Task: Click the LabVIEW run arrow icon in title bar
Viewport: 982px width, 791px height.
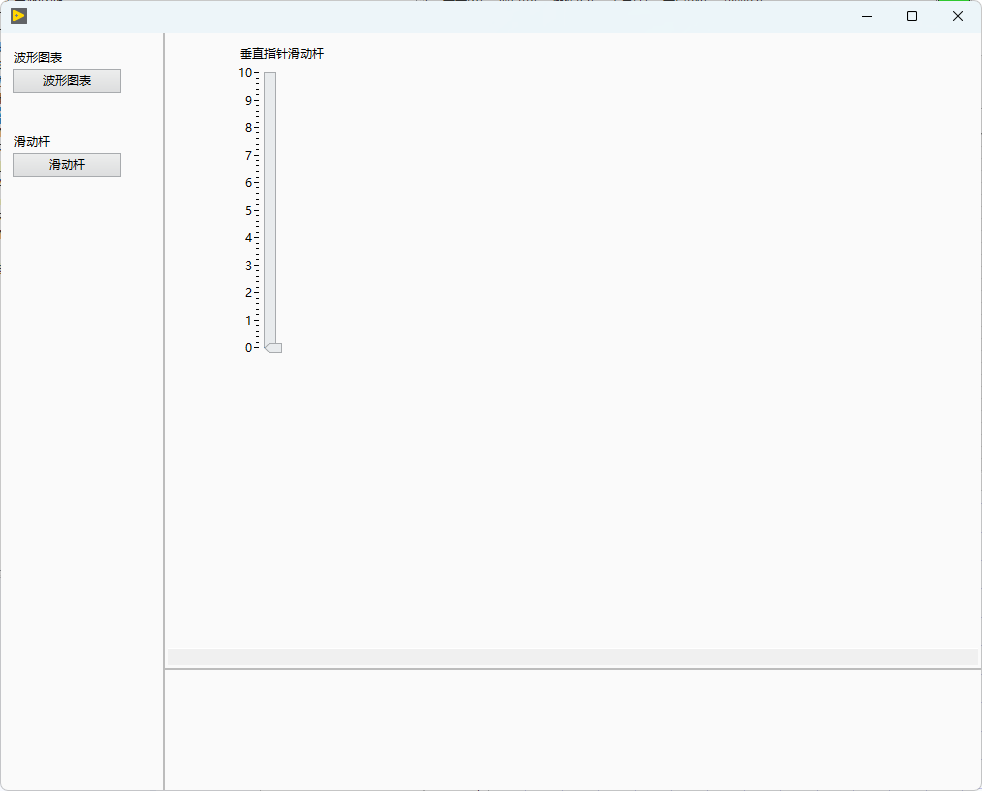Action: [19, 16]
